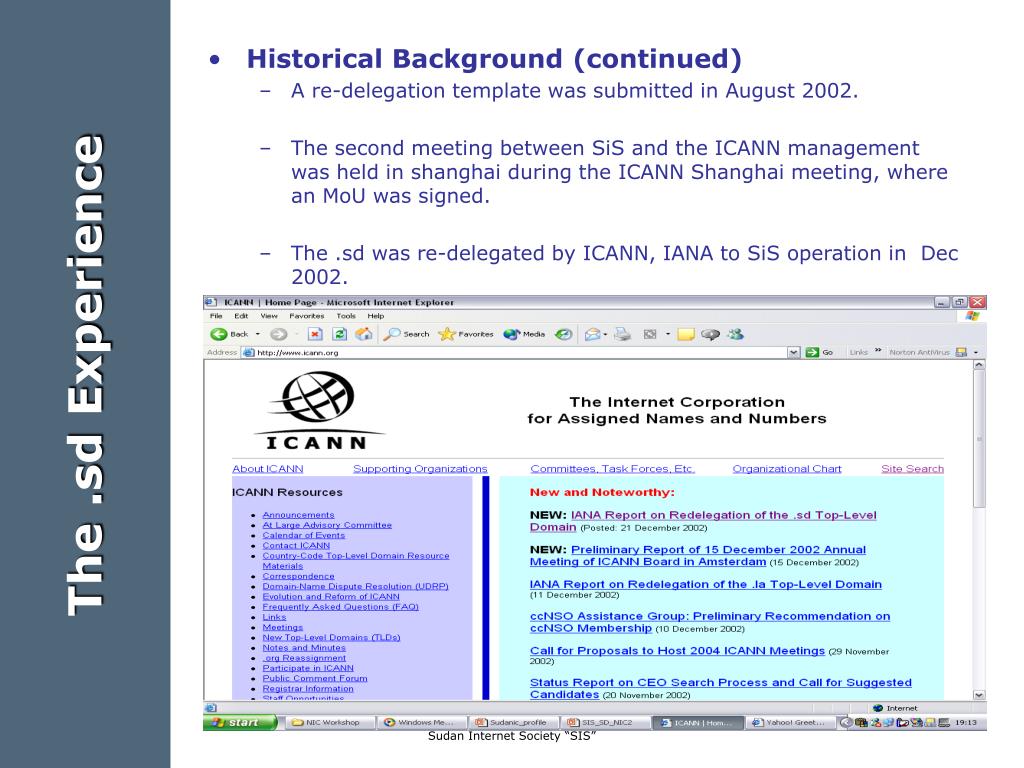Image resolution: width=1024 pixels, height=768 pixels.
Task: Open the About ICANN link
Action: pos(268,469)
